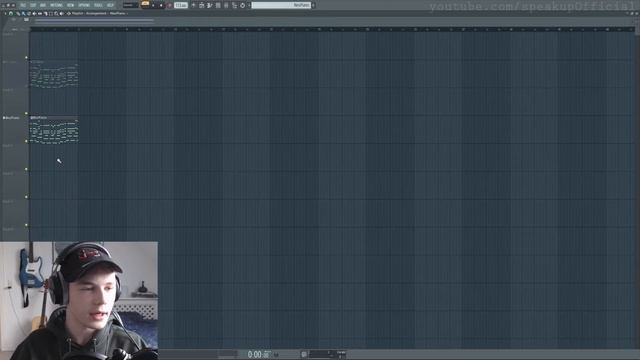The height and width of the screenshot is (360, 640).
Task: Select the Slice tool
Action: 45,13
